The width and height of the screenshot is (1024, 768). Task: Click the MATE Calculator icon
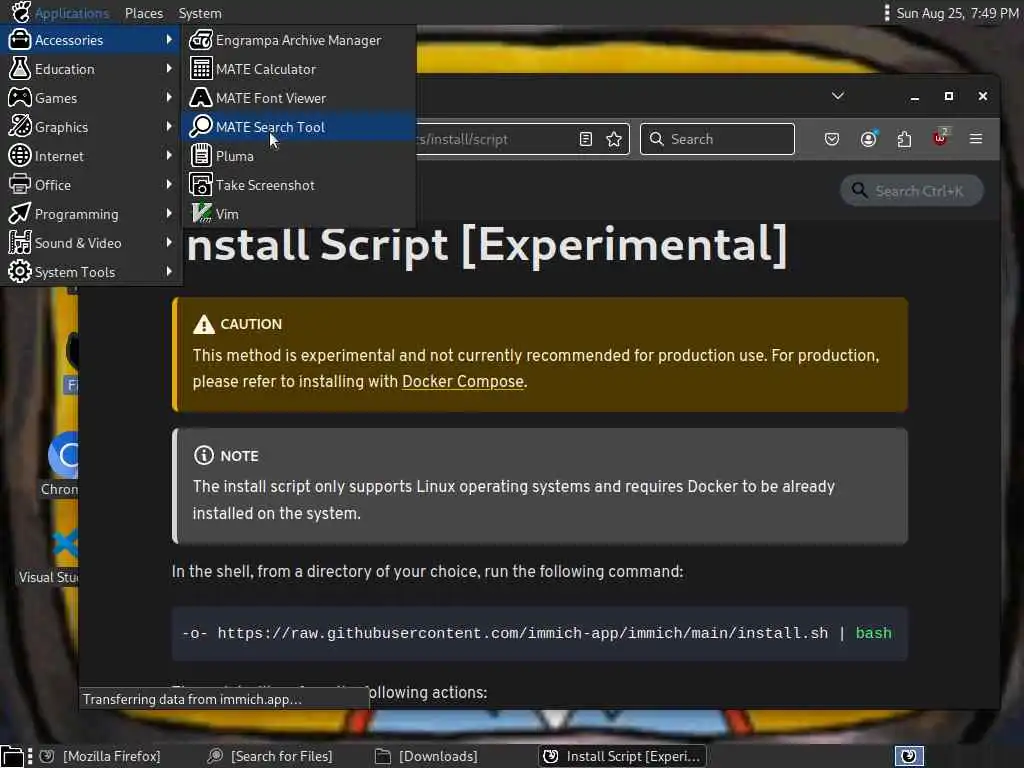(x=200, y=69)
